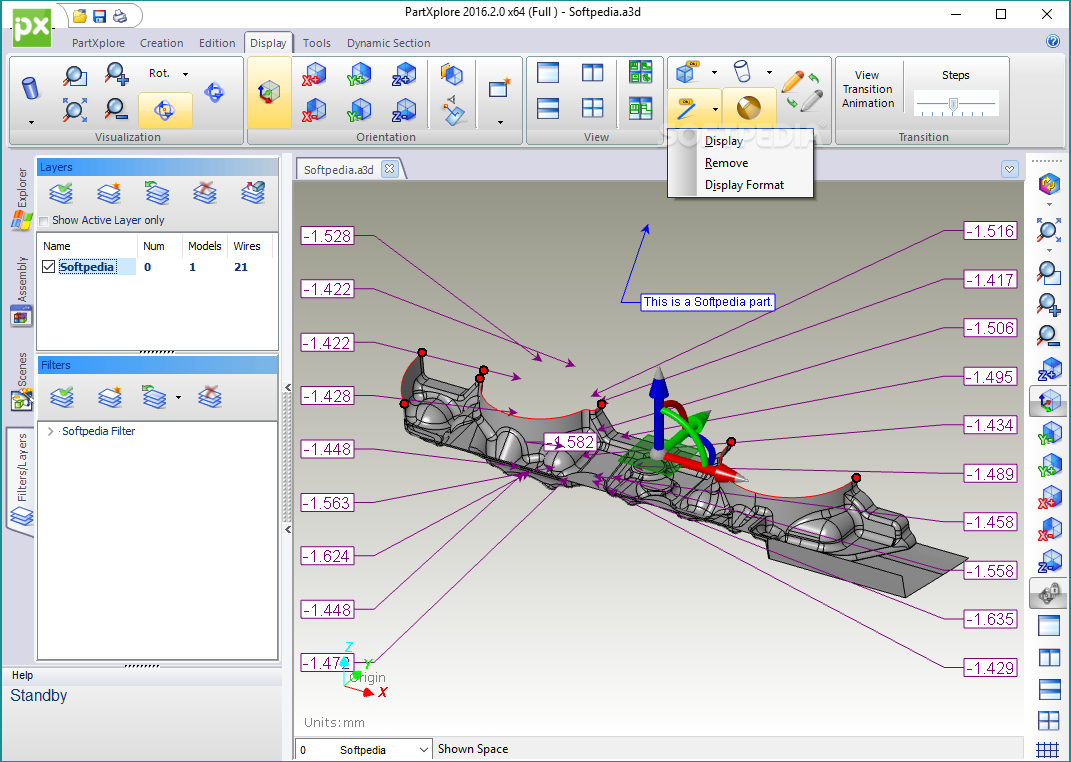
Task: Click the shaded sphere render icon
Action: click(x=749, y=108)
